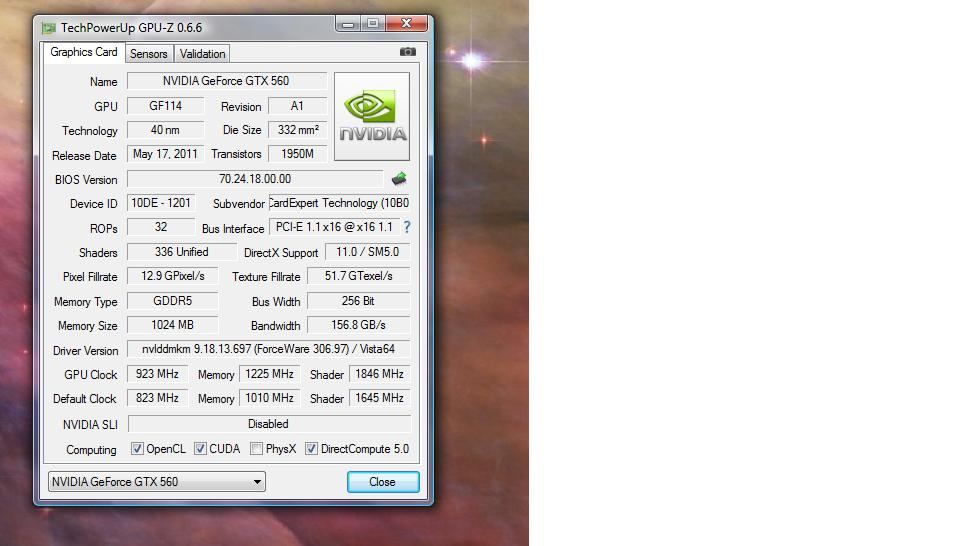Minimize the GPU-Z window
This screenshot has height=546, width=960.
348,24
